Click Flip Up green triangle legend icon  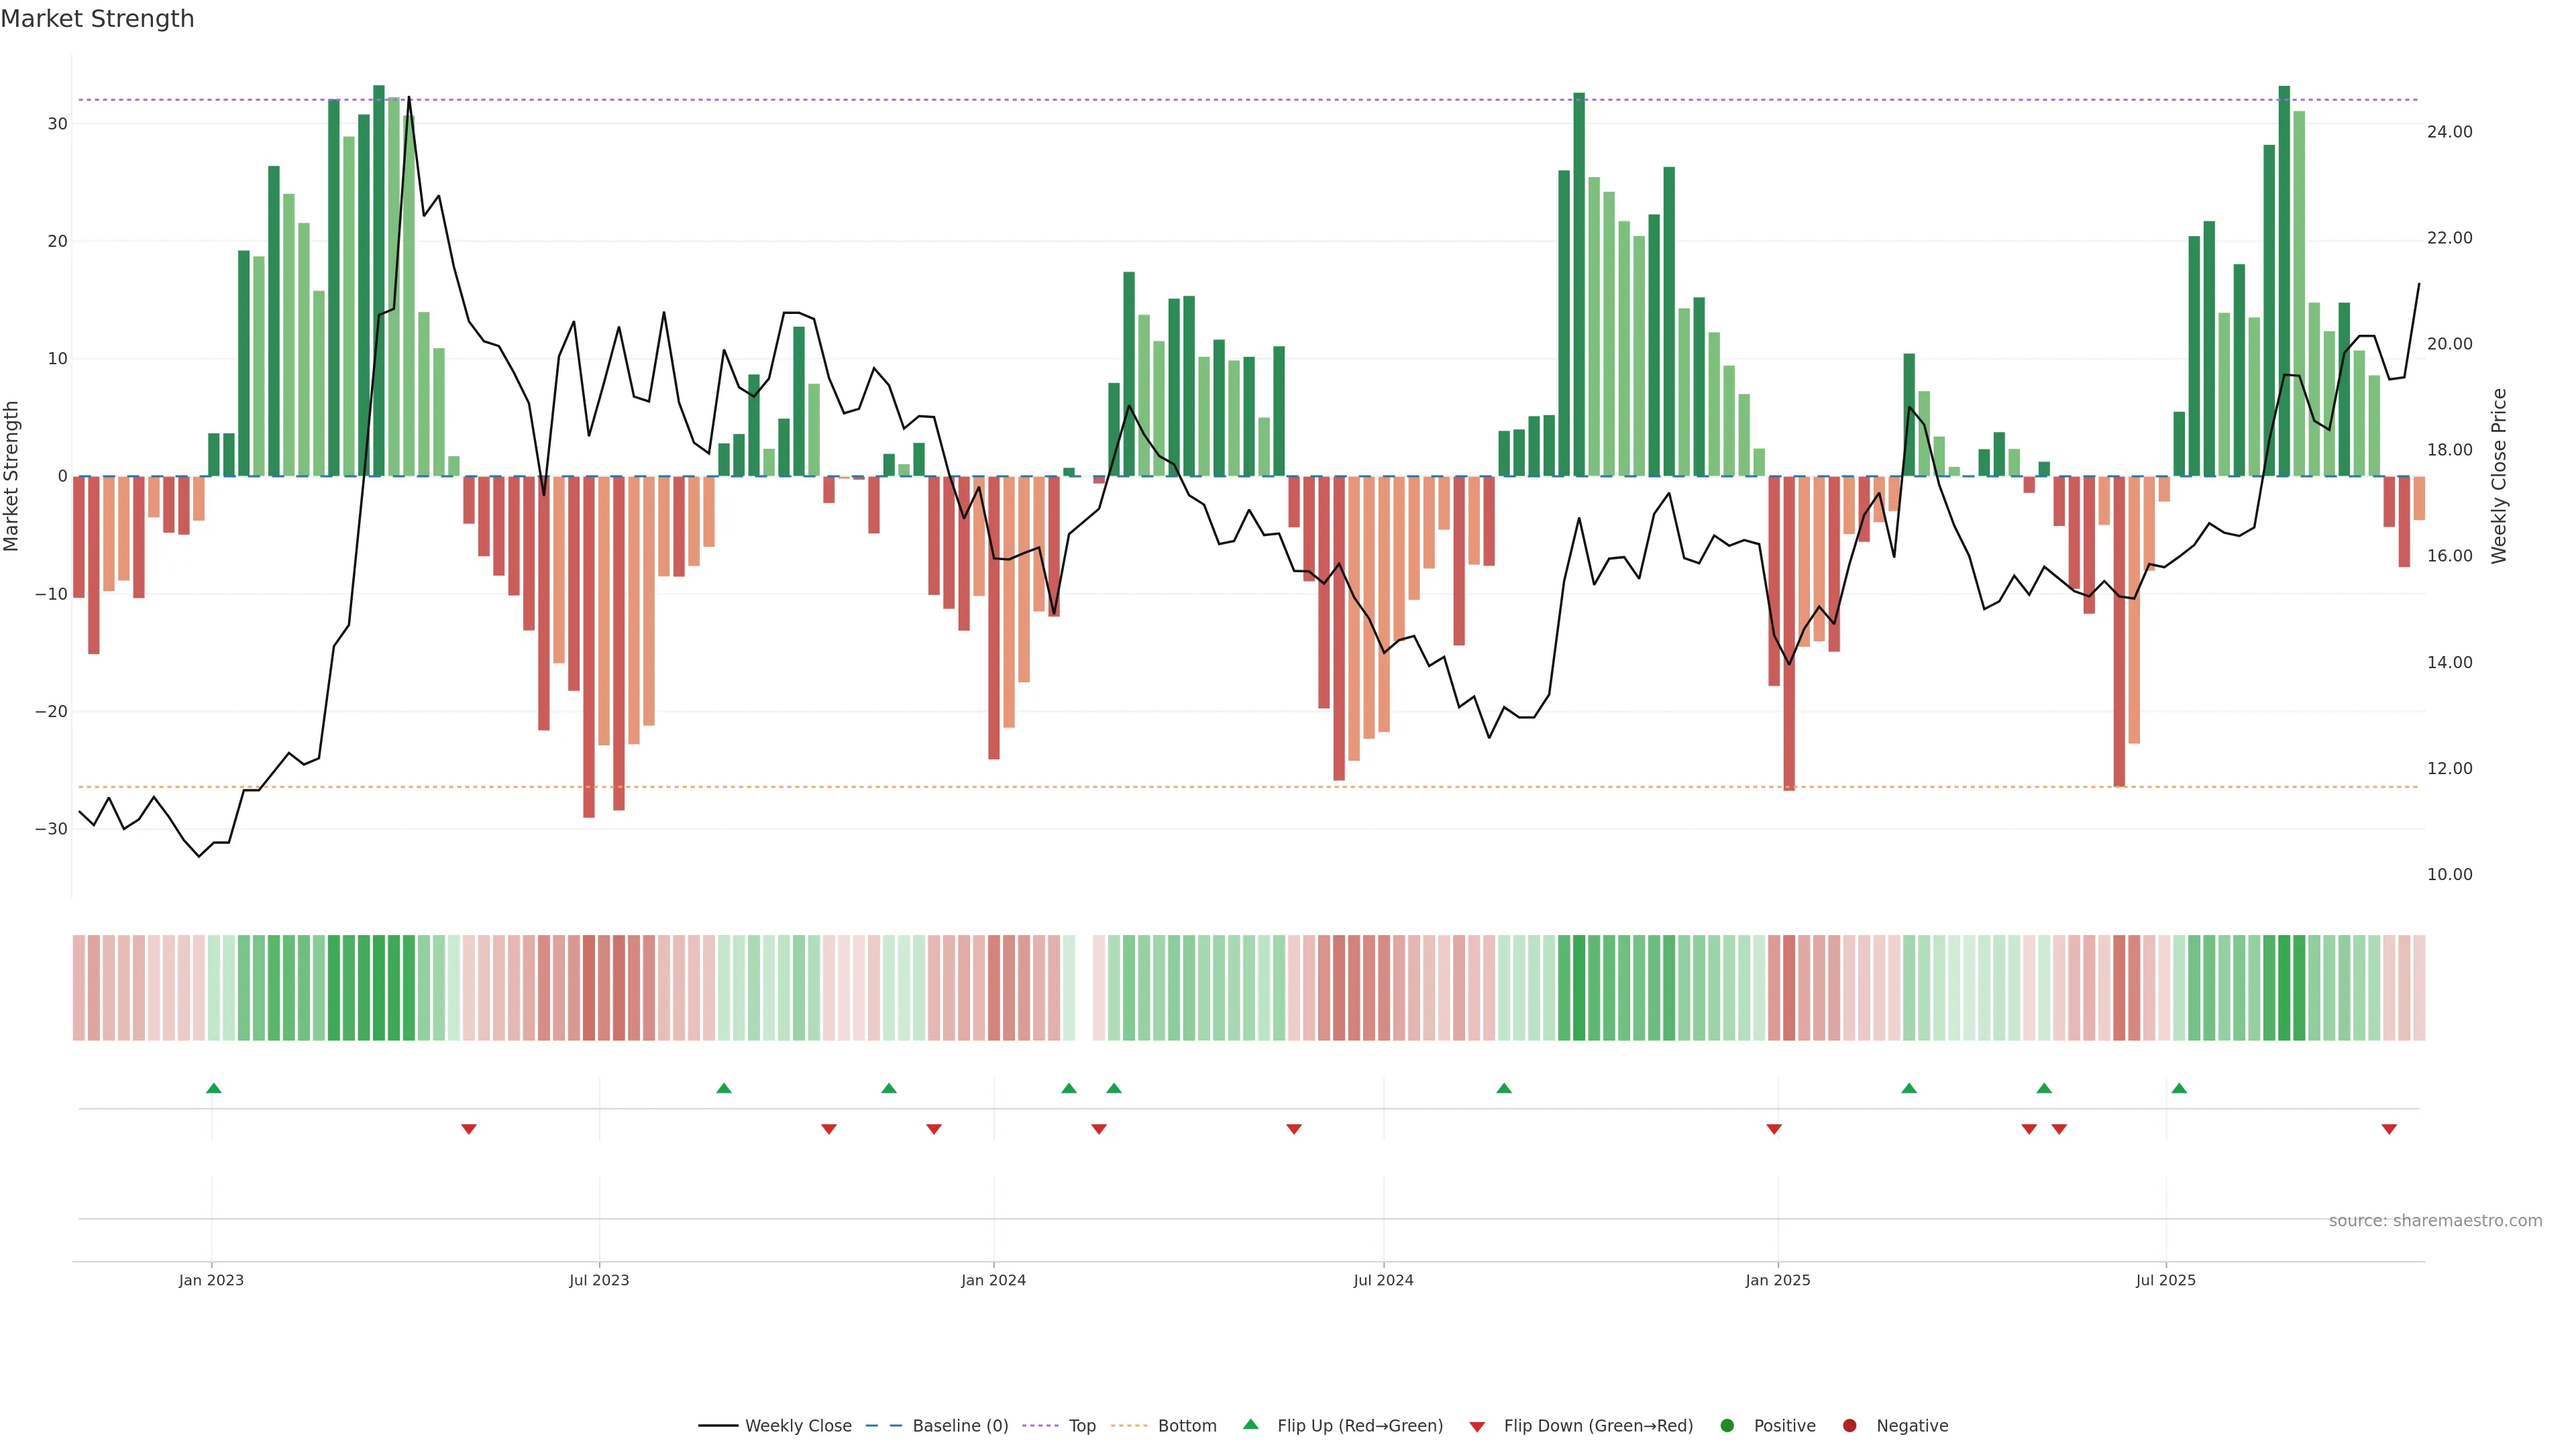(1250, 1424)
